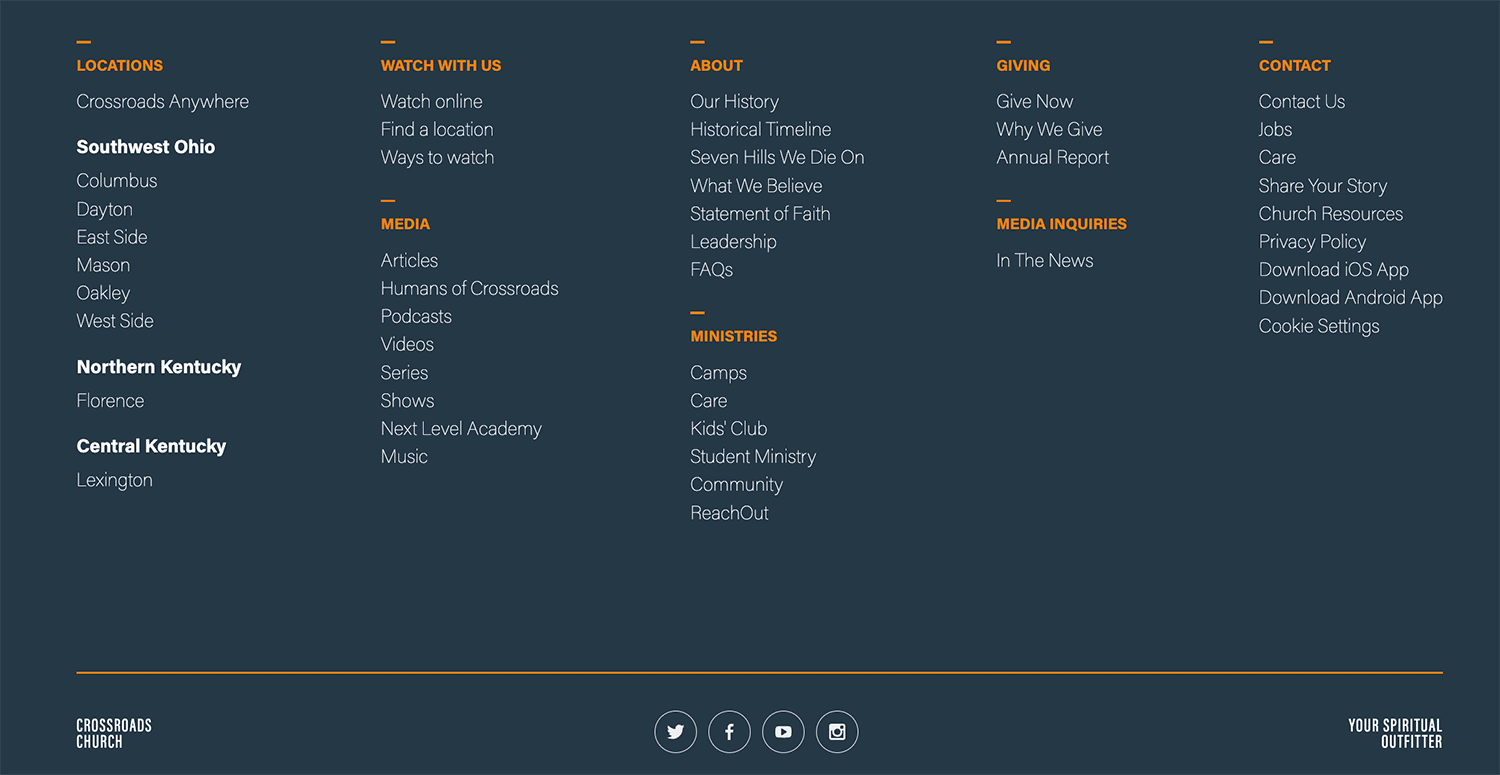
Task: Open the FAQs link
Action: click(x=711, y=269)
